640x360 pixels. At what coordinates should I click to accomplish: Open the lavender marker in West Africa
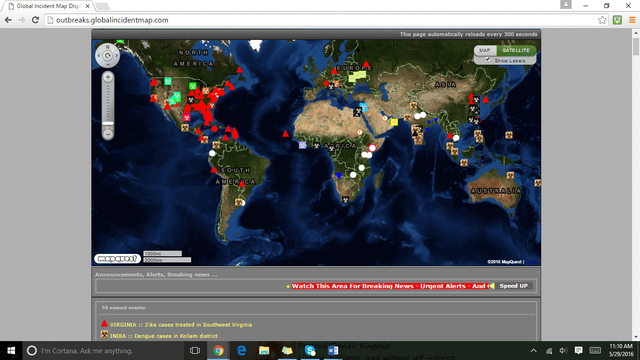(x=302, y=145)
